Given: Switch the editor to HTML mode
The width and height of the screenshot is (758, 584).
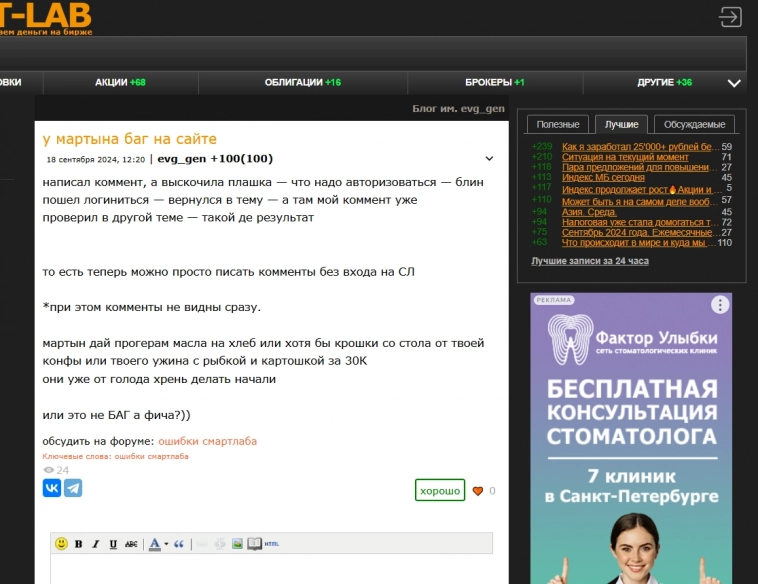Looking at the screenshot, I should tap(272, 544).
